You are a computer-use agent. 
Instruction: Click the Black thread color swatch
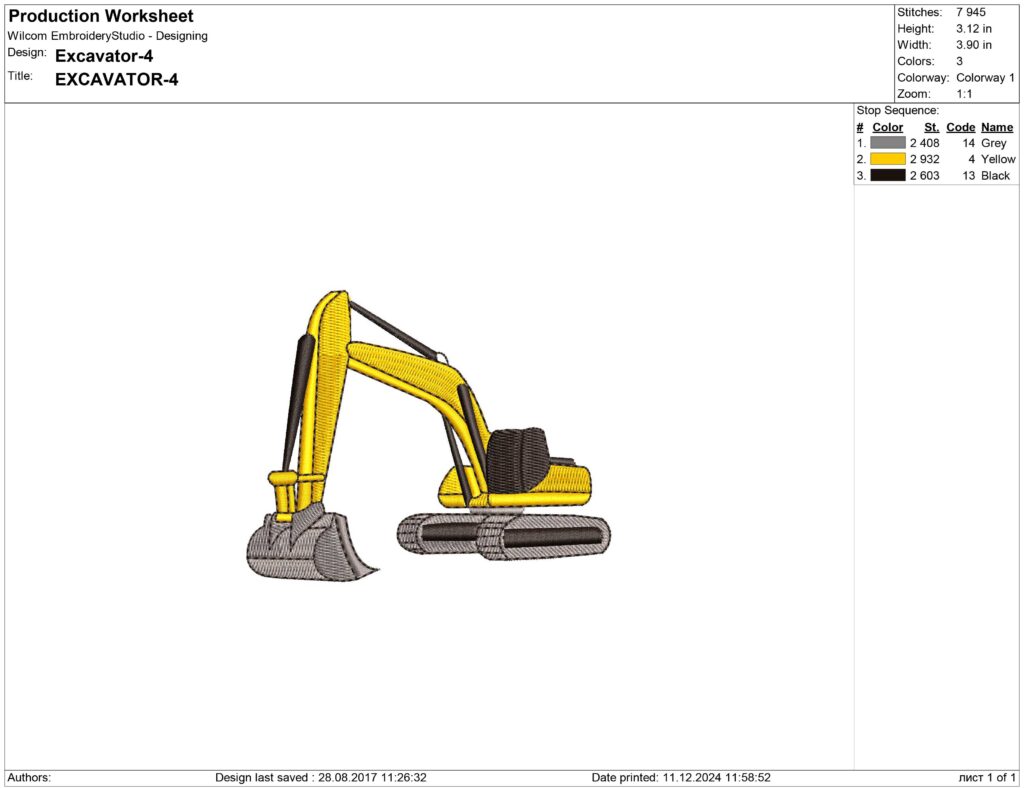pyautogui.click(x=888, y=175)
